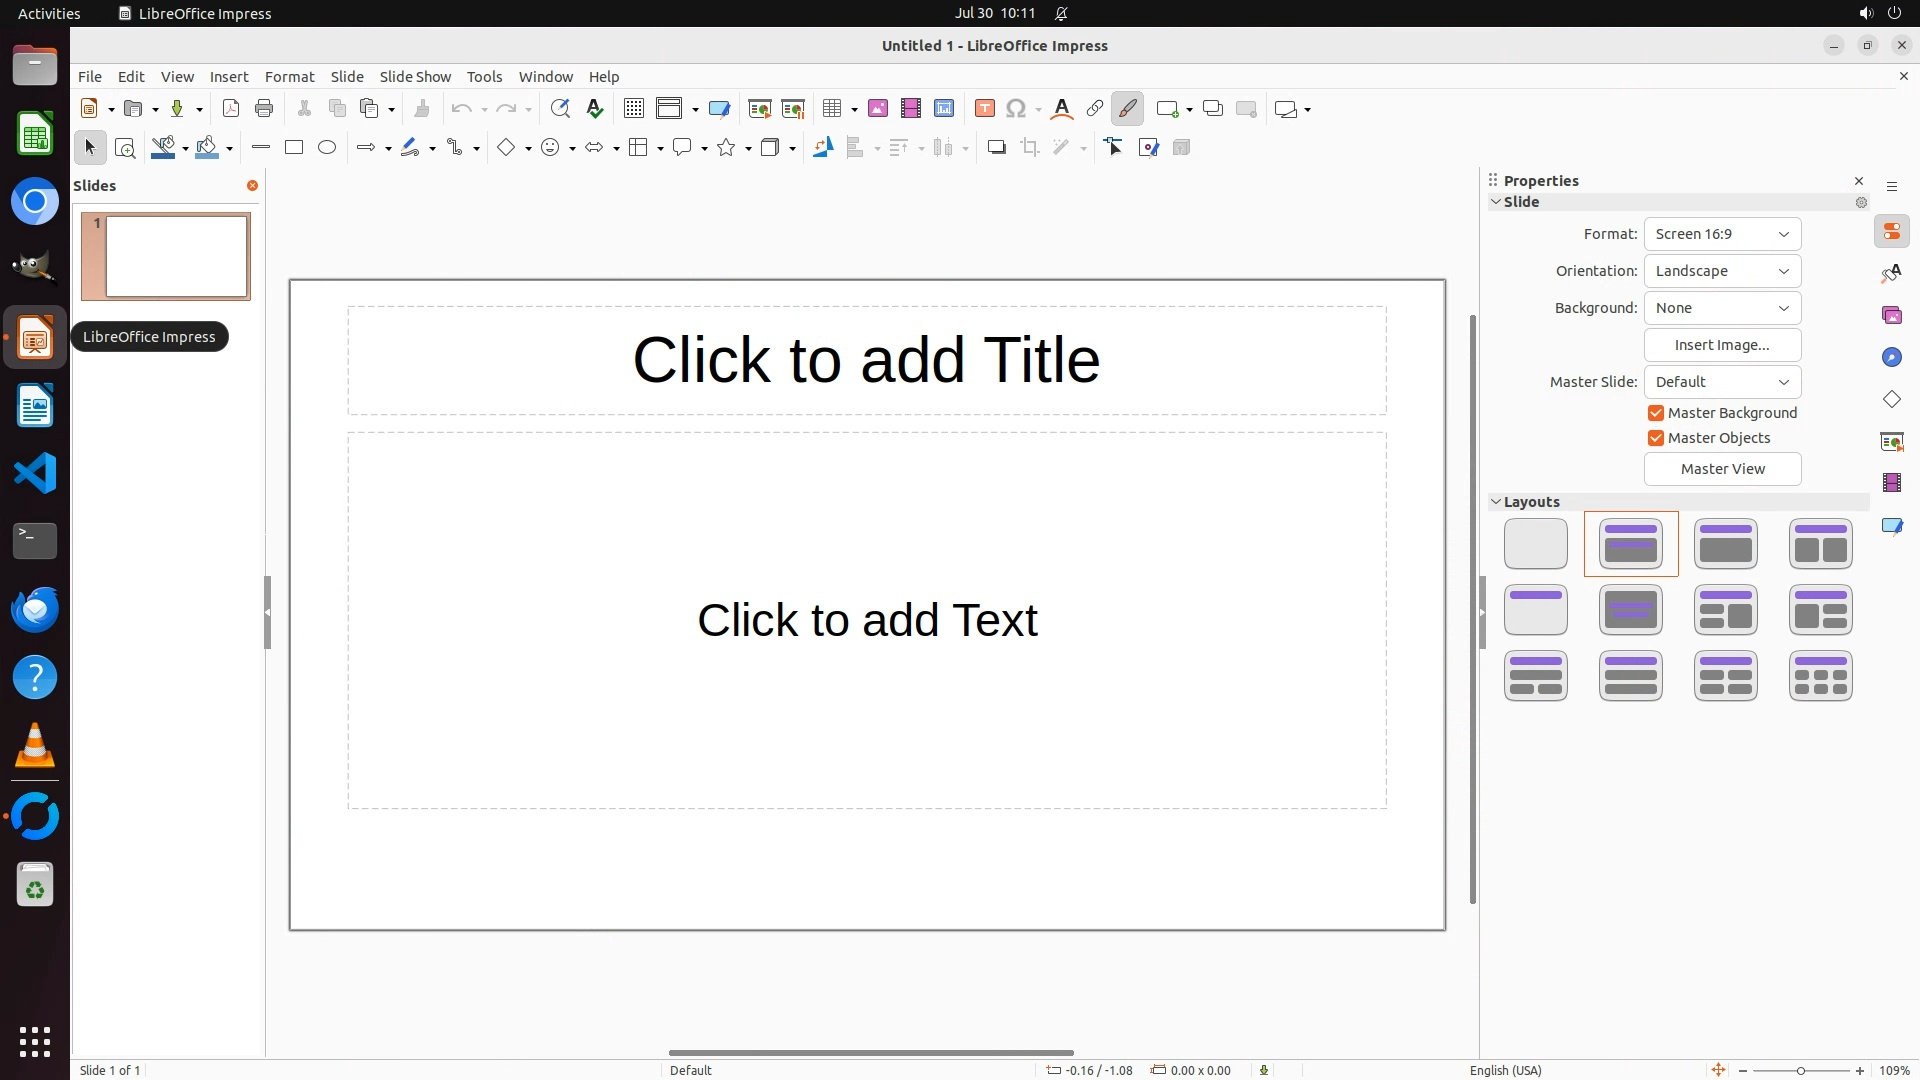Uncheck the Master Background checkbox
This screenshot has width=1920, height=1080.
(1656, 413)
